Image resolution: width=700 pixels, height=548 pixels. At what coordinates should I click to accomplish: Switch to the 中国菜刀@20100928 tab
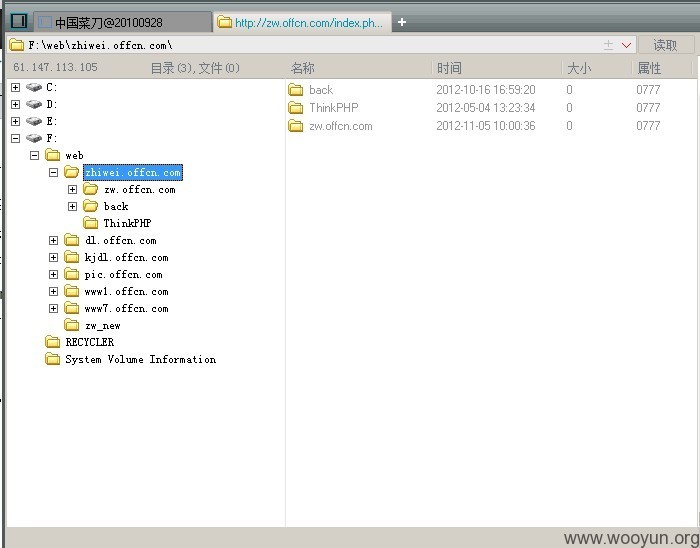[122, 22]
